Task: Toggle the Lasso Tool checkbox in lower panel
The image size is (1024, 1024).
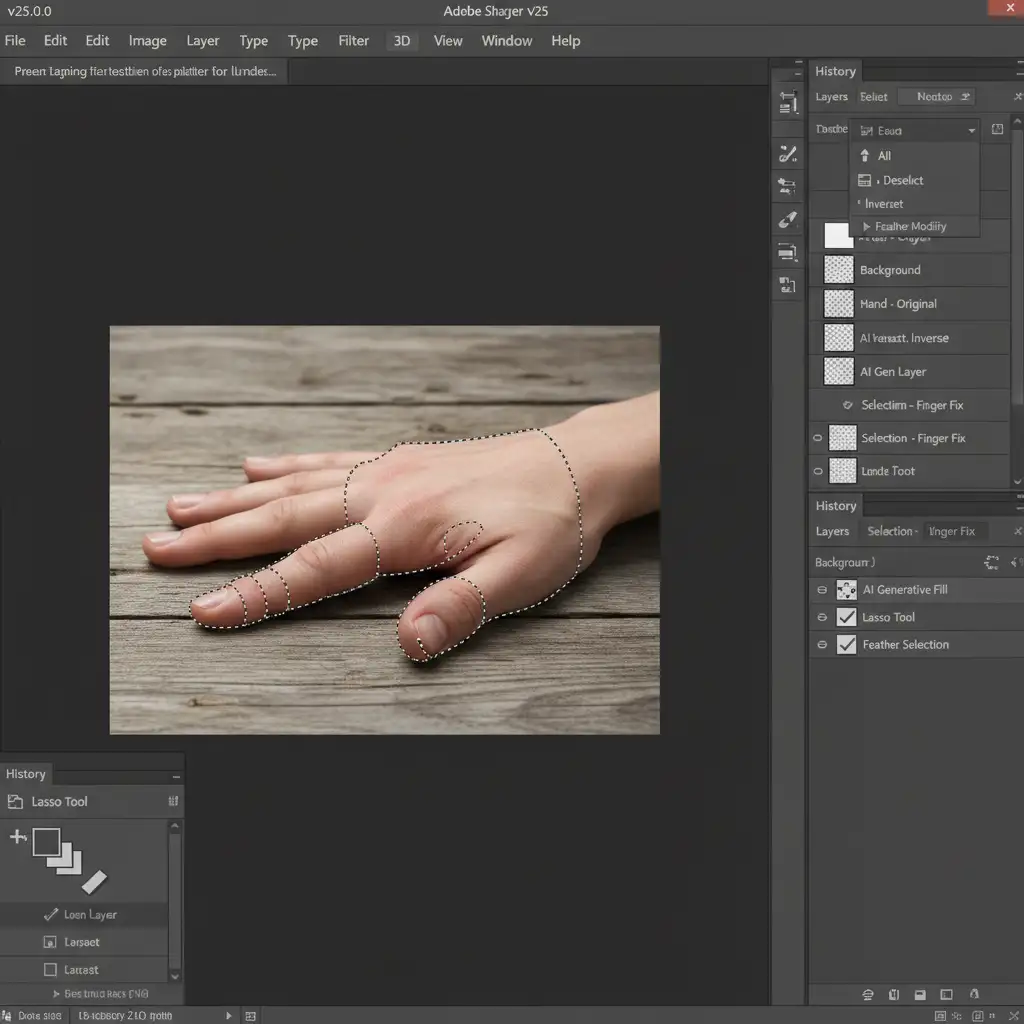Action: (846, 617)
